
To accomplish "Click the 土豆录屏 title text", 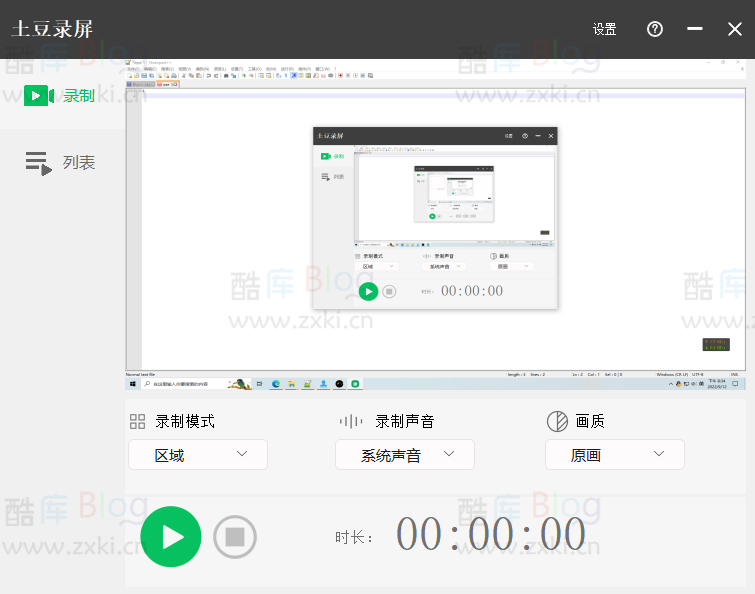I will [52, 29].
